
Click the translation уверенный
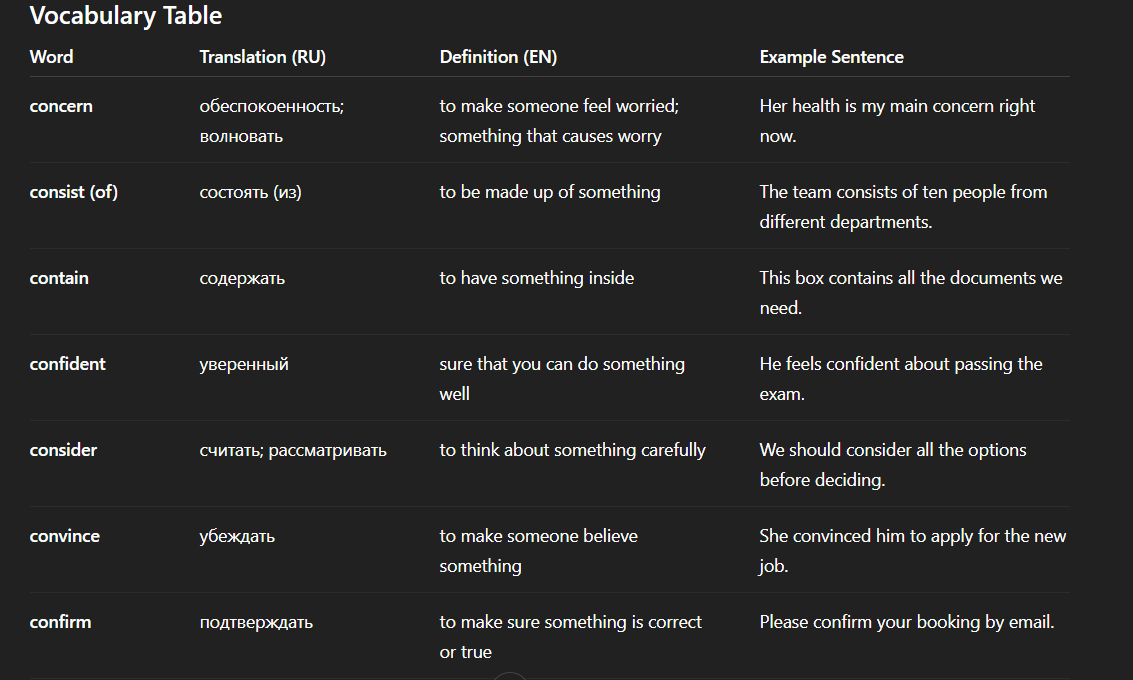244,364
